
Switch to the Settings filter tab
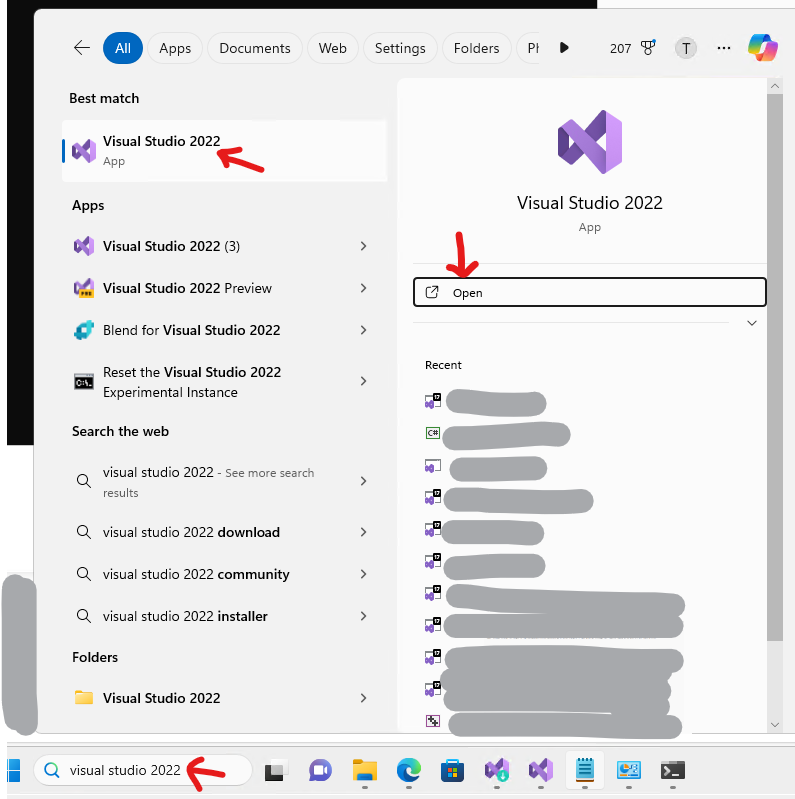click(x=400, y=48)
